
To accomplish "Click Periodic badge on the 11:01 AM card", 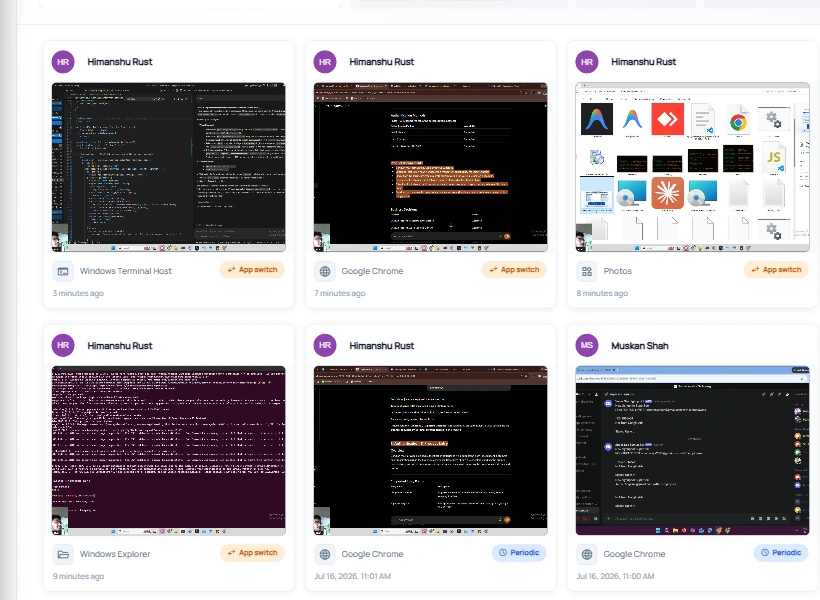I will [519, 553].
